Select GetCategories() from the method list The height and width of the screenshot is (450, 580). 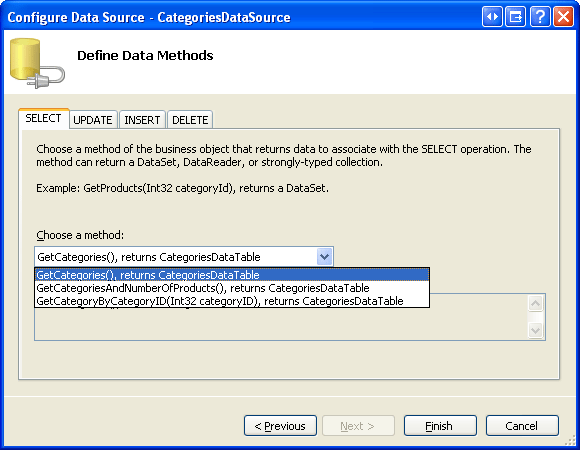pos(232,275)
